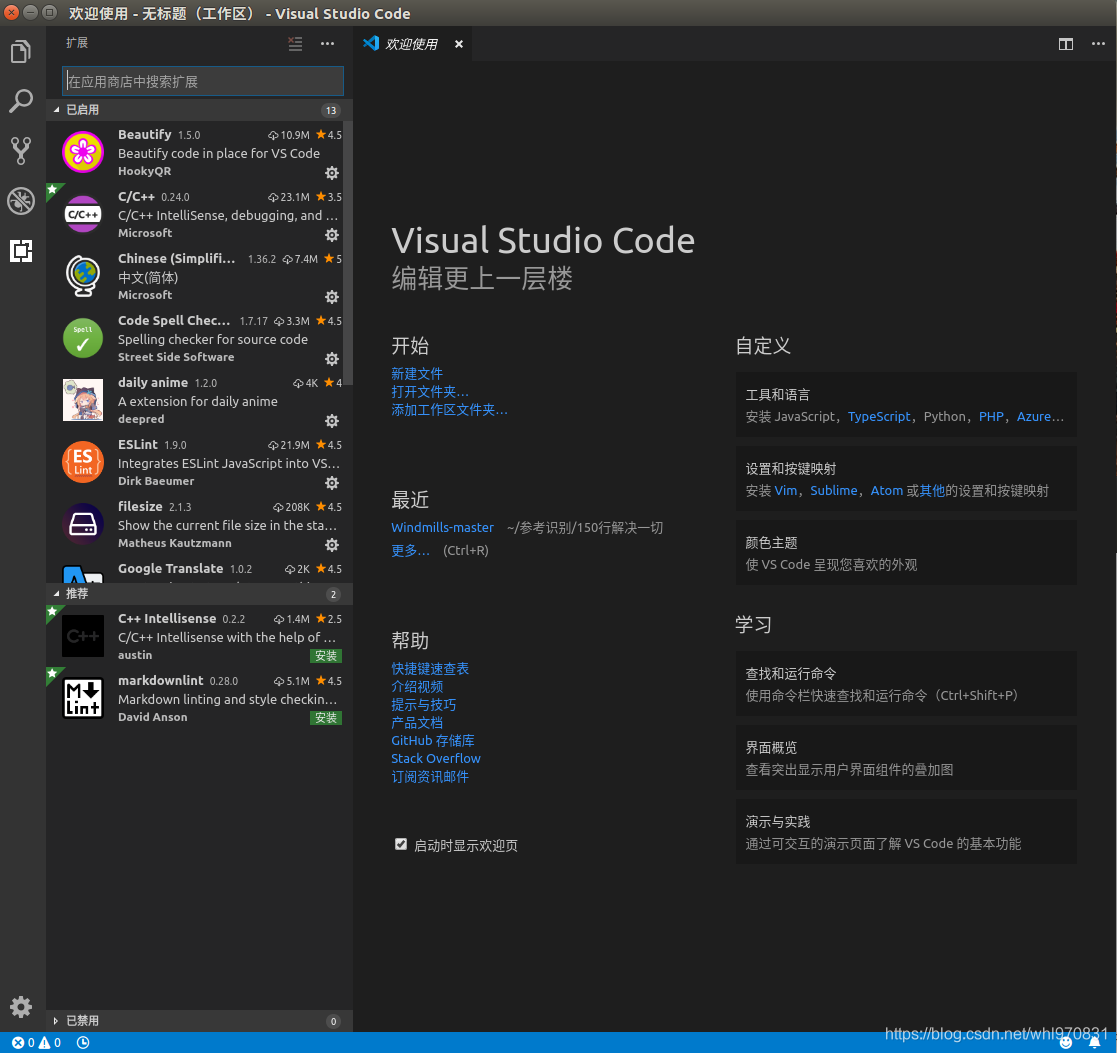Viewport: 1117px width, 1053px height.
Task: Open the Explorer view in activity bar
Action: [x=21, y=51]
